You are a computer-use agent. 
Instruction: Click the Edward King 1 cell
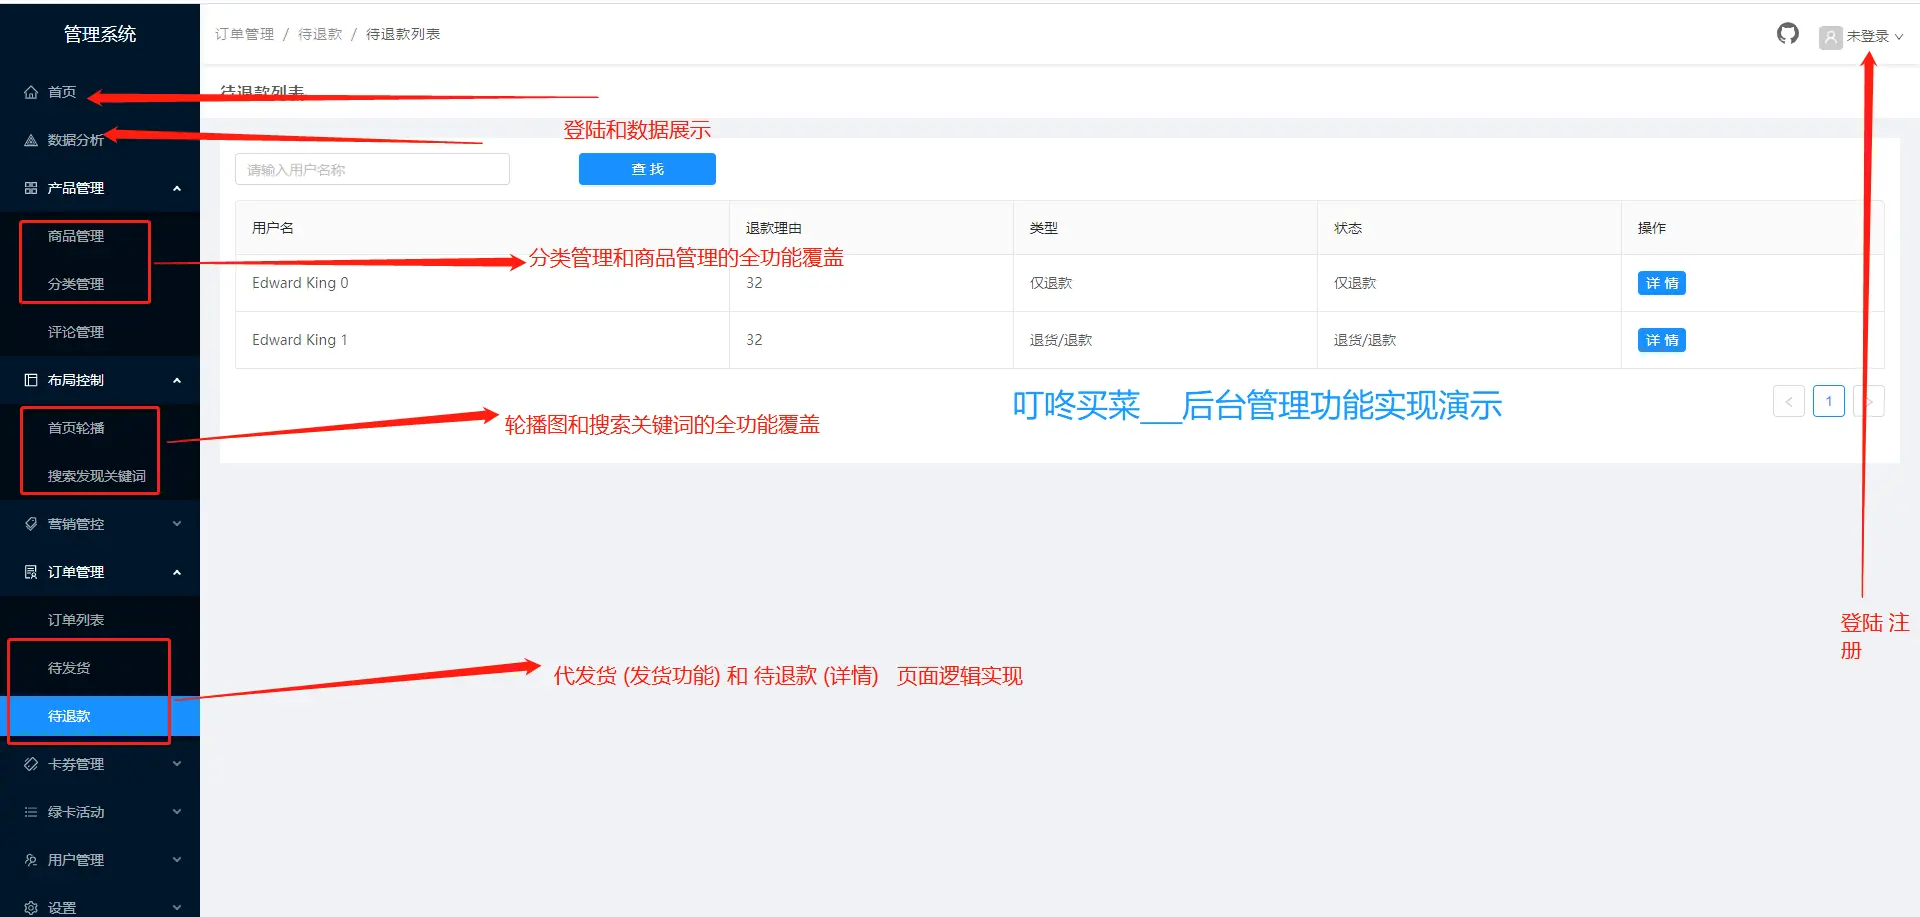point(483,340)
